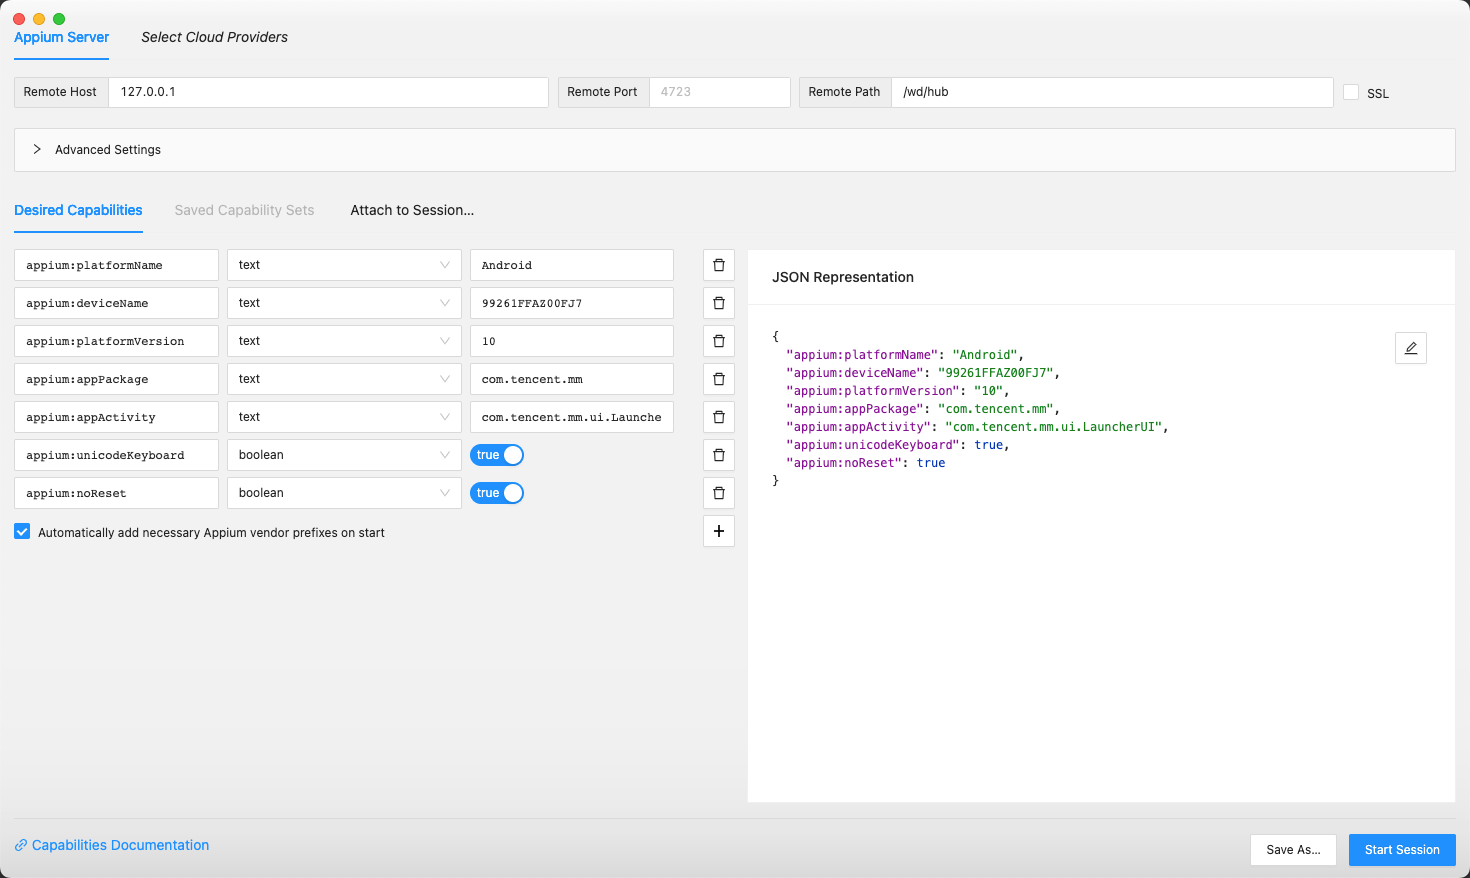Toggle the appium:noReset switch off

(497, 493)
